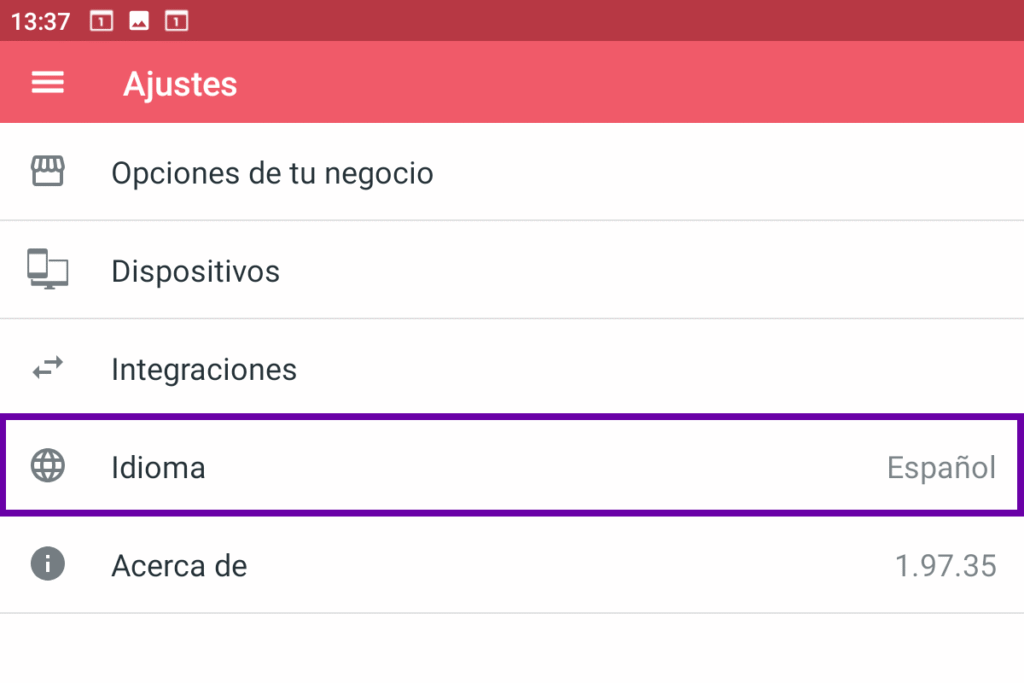Tap first calendar notification icon in status bar

click(x=102, y=20)
